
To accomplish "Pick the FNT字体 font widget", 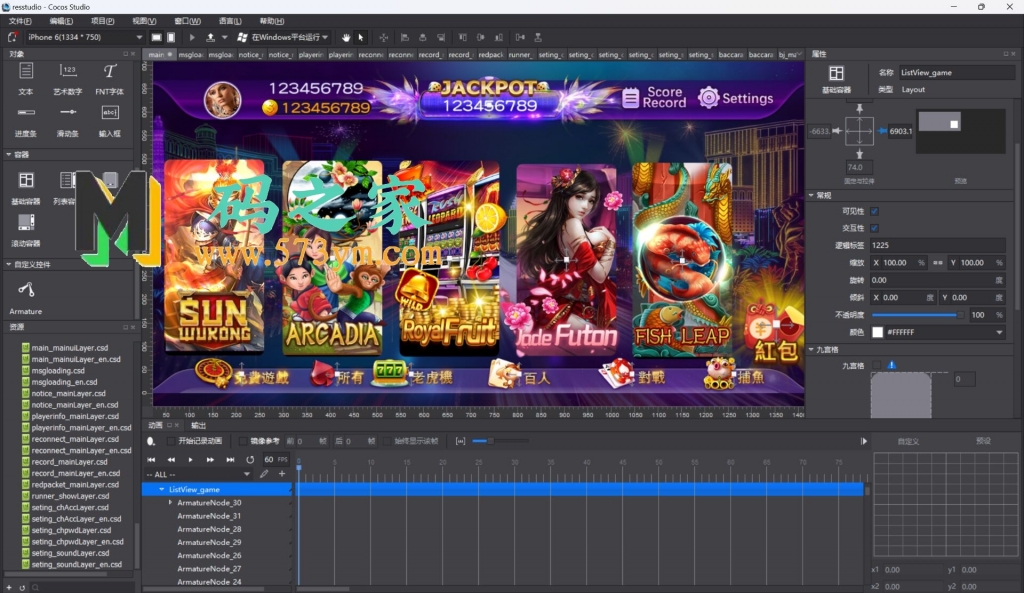I will point(109,79).
